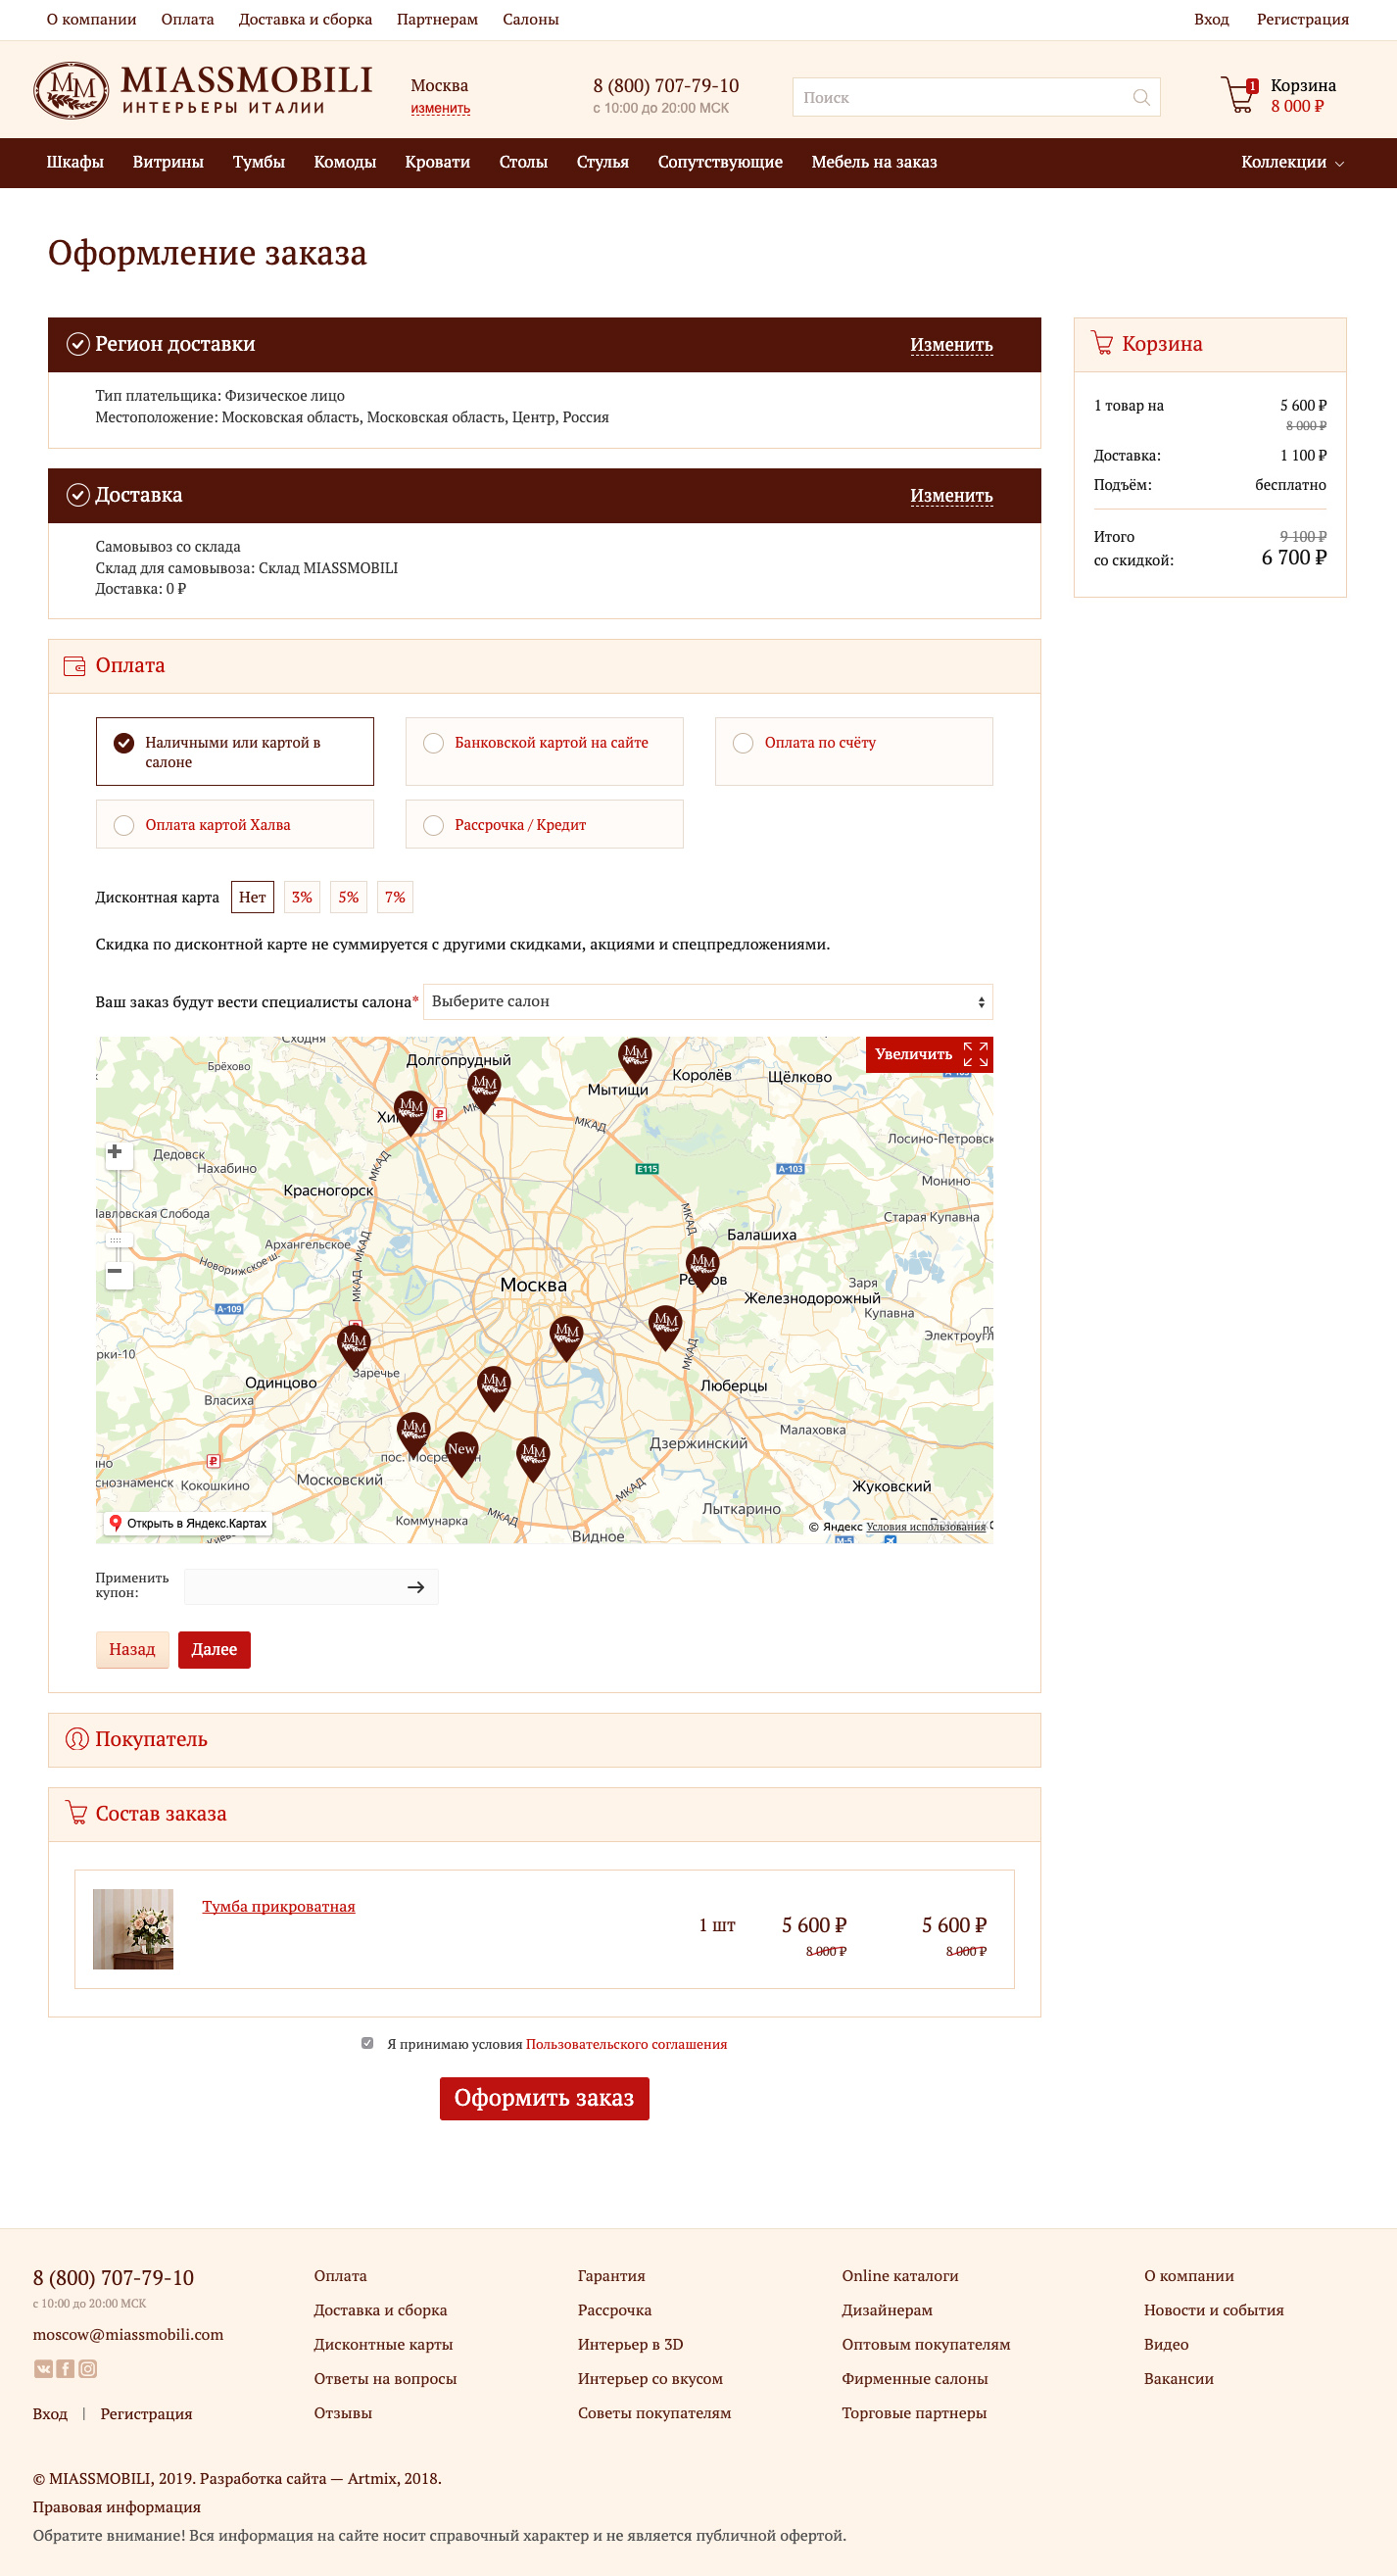The image size is (1397, 2576).
Task: Click the Увеличить fullscreen map button
Action: (929, 1054)
